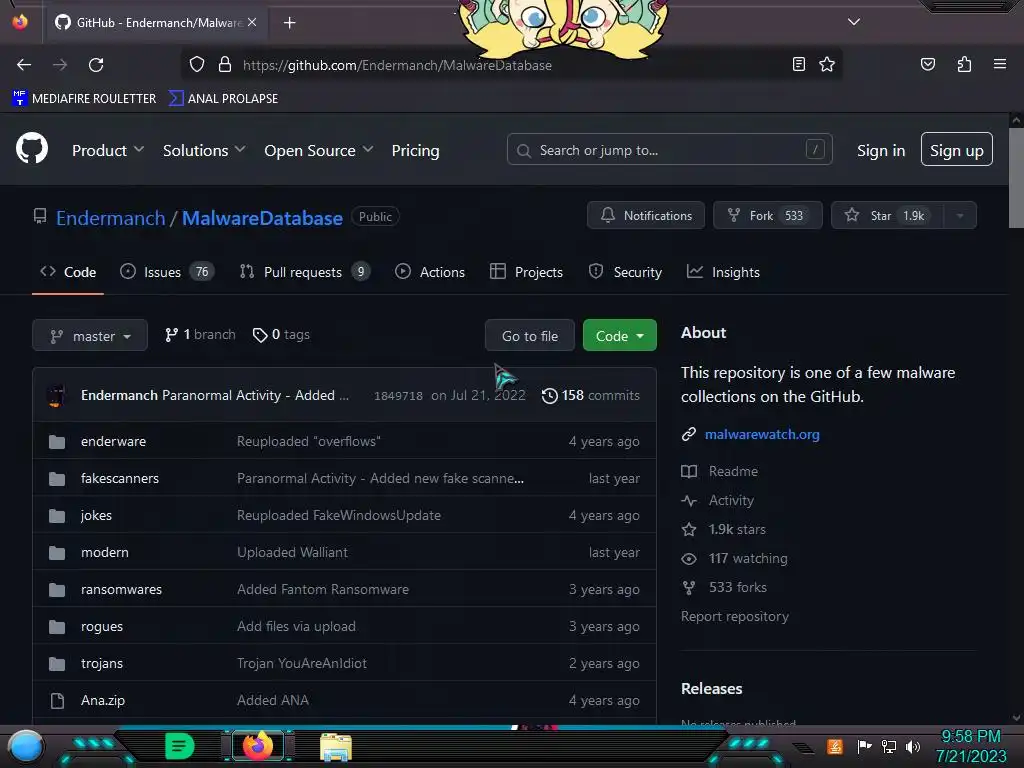The image size is (1024, 768).
Task: Expand the Product menu
Action: point(108,150)
